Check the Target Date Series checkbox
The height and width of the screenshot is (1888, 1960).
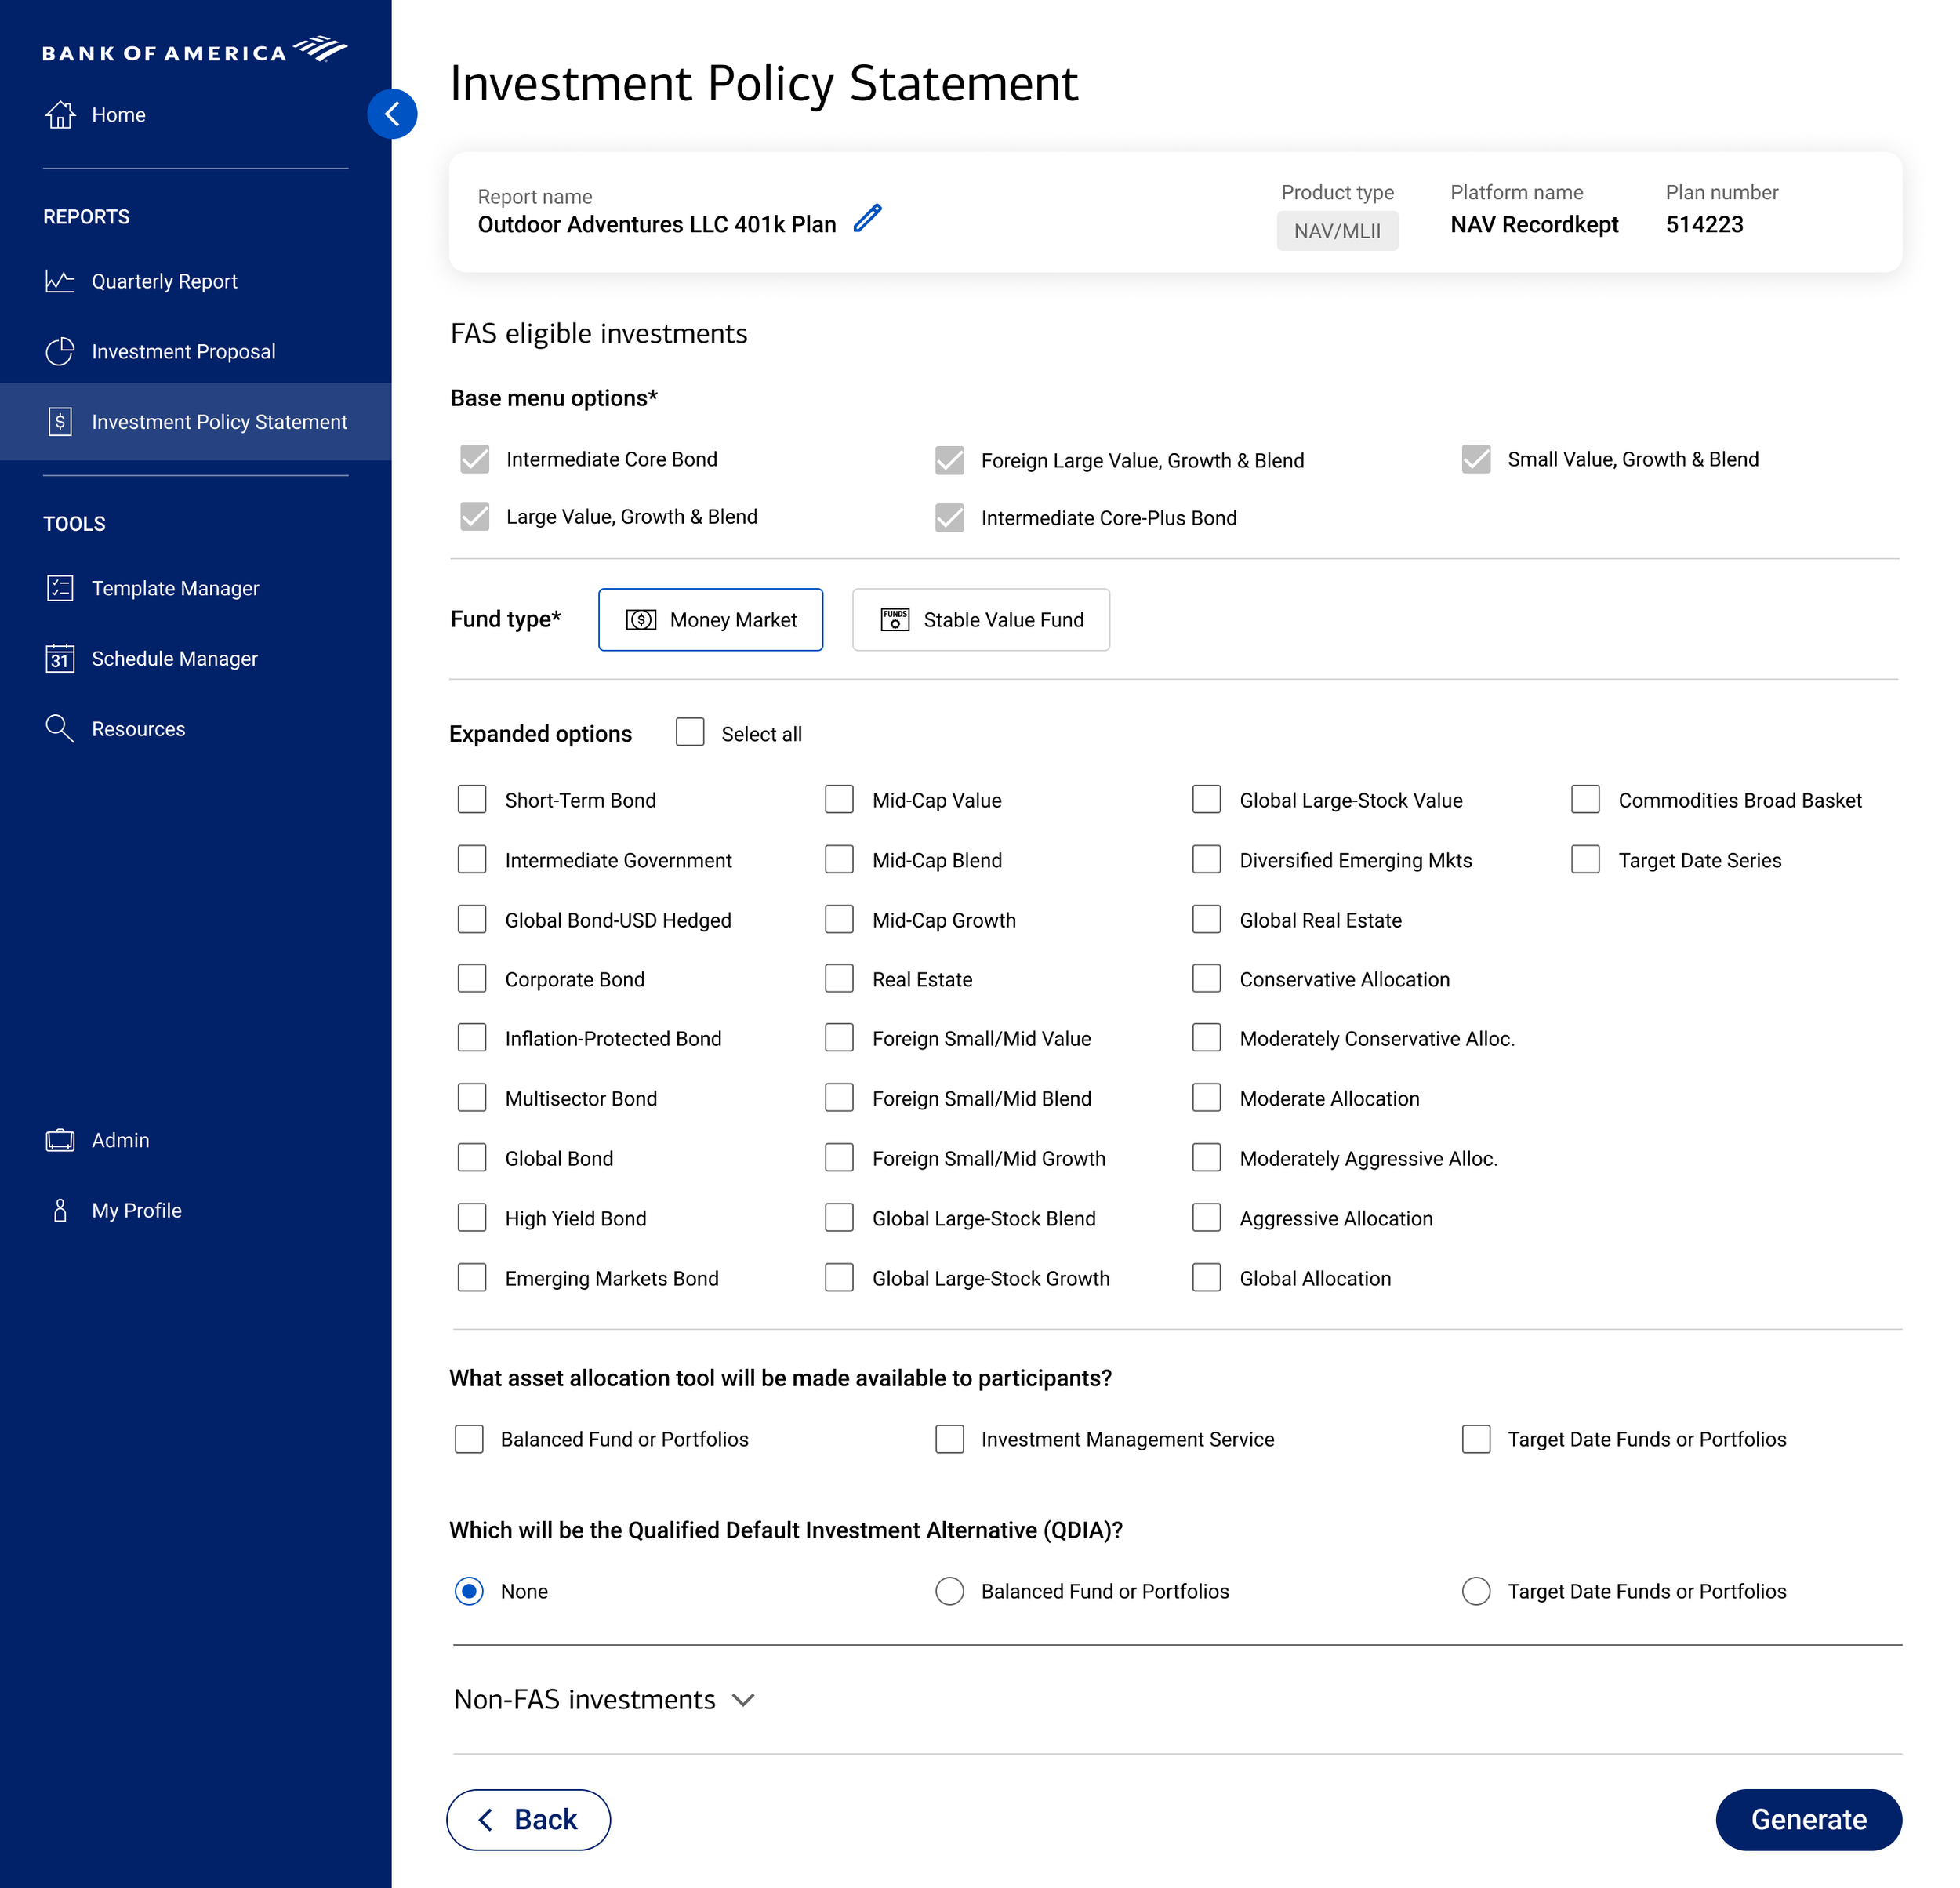click(x=1585, y=859)
